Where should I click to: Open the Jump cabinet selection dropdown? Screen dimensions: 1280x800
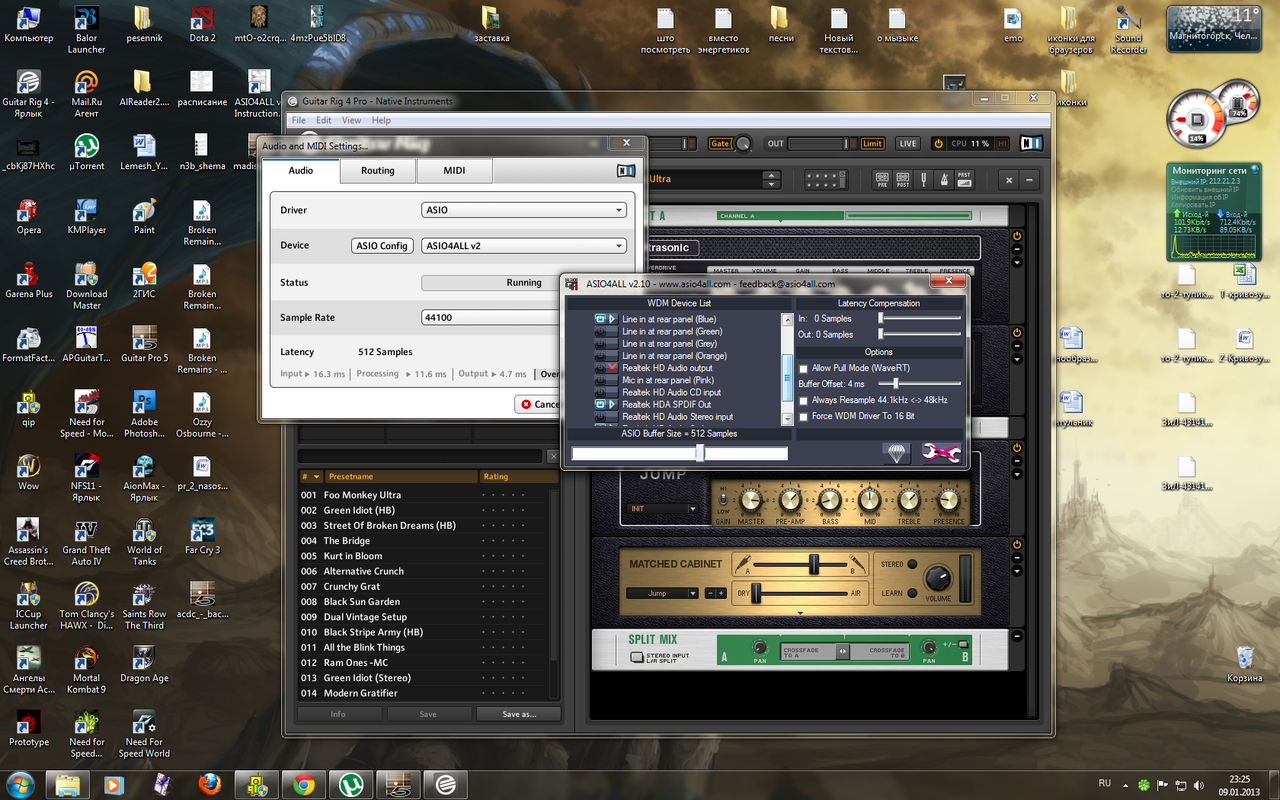click(x=662, y=593)
